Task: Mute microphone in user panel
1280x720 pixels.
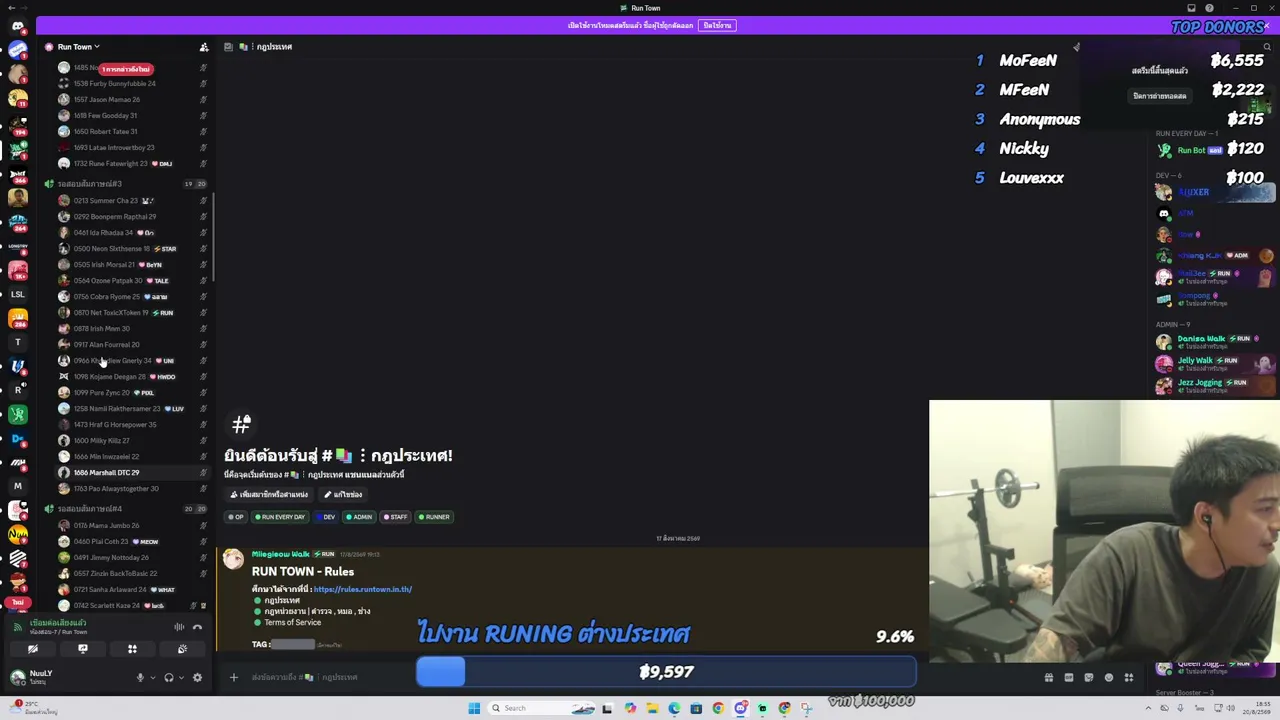Action: click(140, 678)
